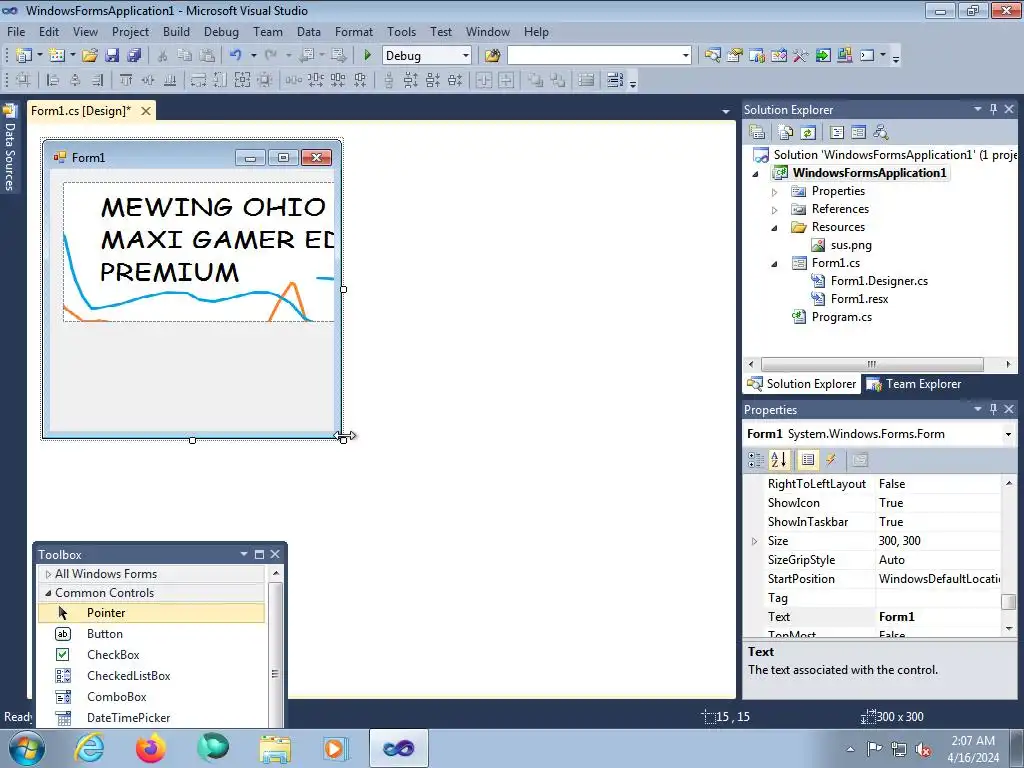Open the Debug configuration dropdown

(x=466, y=56)
